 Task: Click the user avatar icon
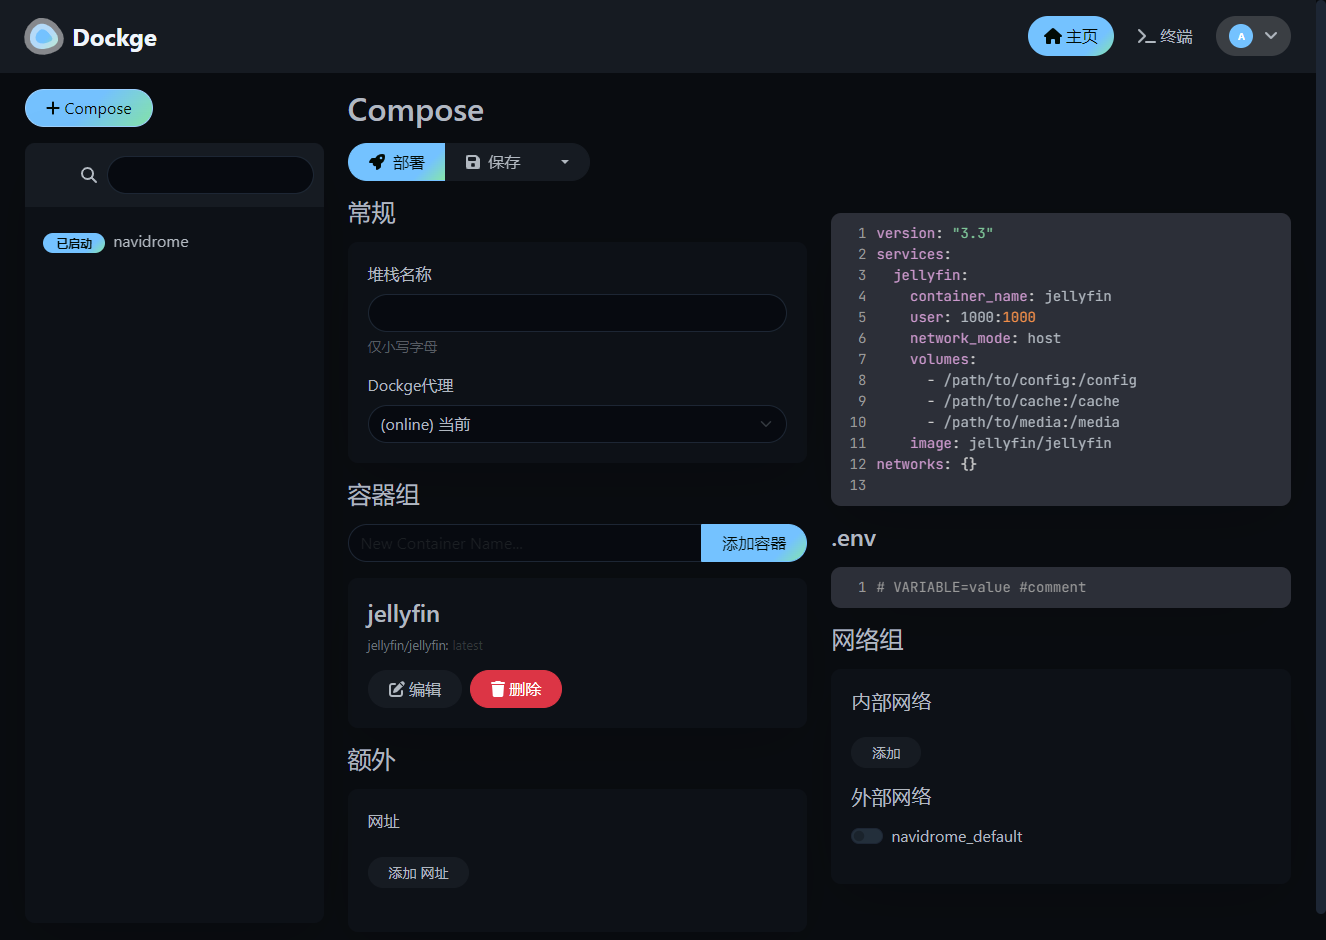click(x=1241, y=36)
